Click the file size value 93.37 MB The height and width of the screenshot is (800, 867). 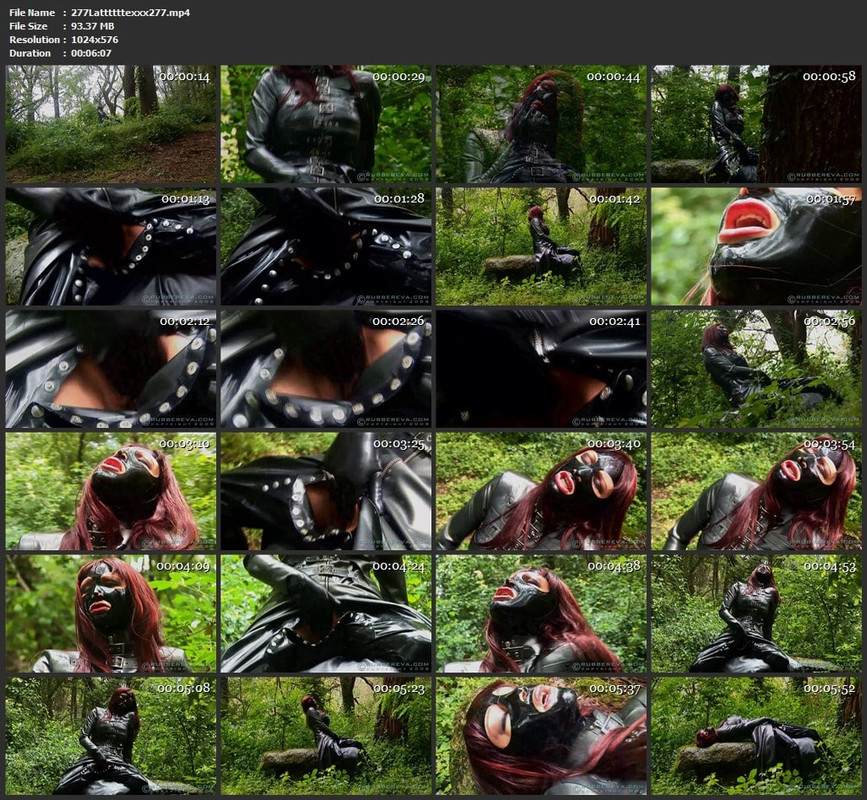click(x=92, y=26)
